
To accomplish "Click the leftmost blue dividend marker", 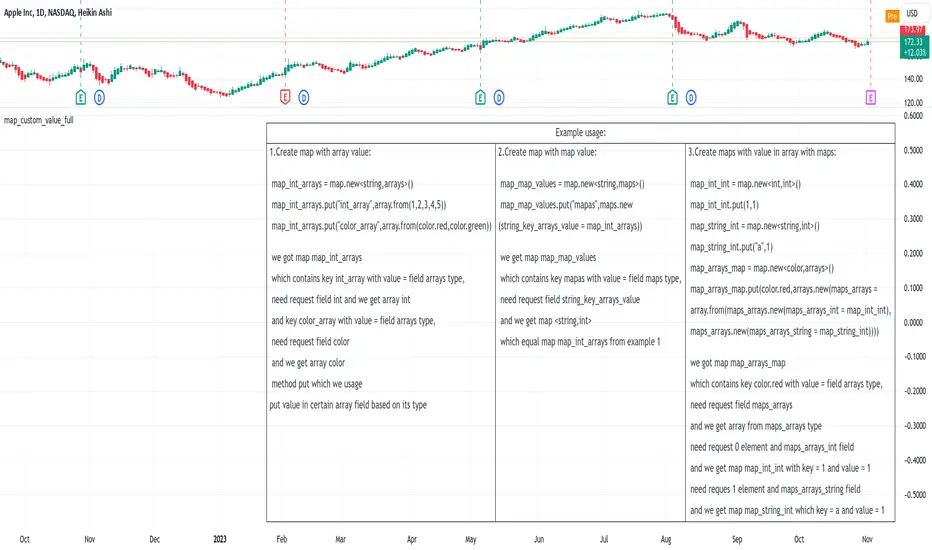I will (x=99, y=97).
